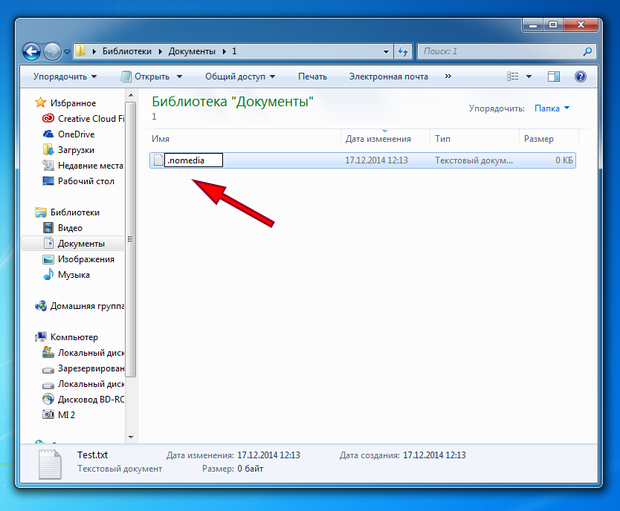The image size is (620, 511).
Task: Click the Печать toolbar button
Action: pos(312,76)
